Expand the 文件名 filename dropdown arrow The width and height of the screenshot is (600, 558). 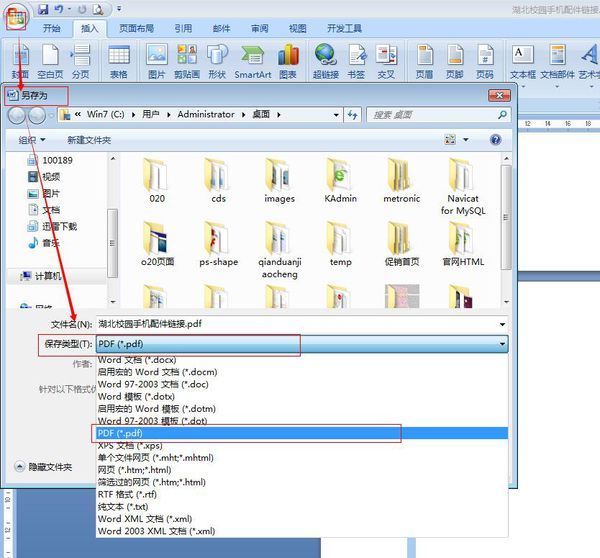(501, 324)
